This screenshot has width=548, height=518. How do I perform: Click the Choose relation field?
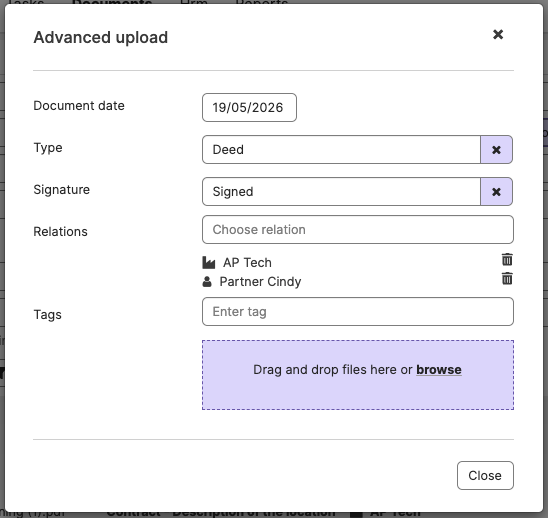358,230
